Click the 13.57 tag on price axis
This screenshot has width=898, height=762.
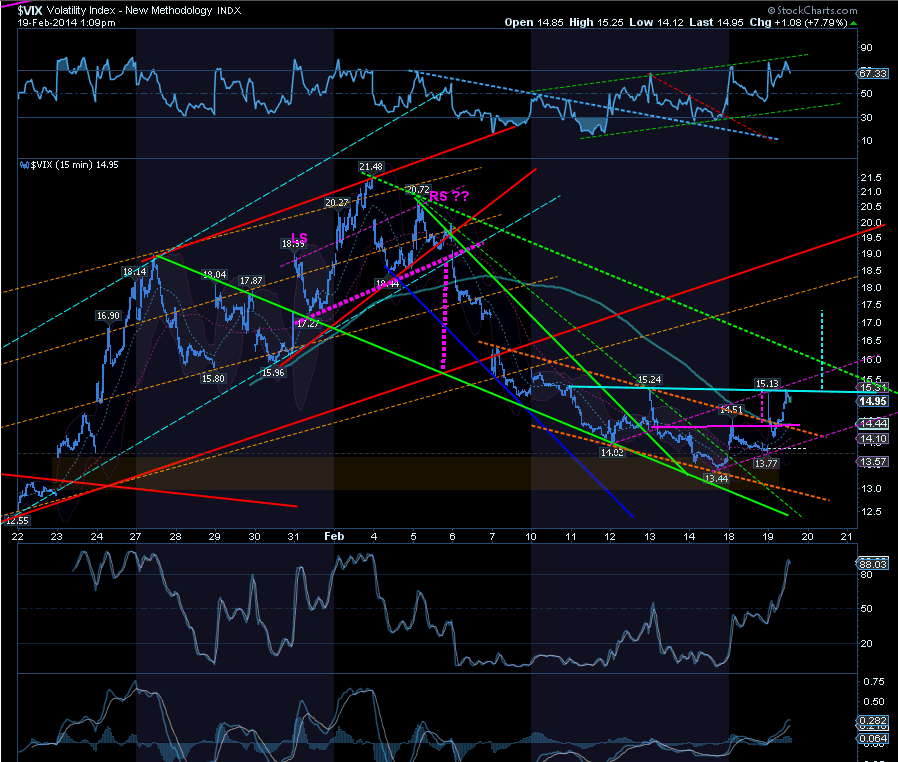[873, 461]
